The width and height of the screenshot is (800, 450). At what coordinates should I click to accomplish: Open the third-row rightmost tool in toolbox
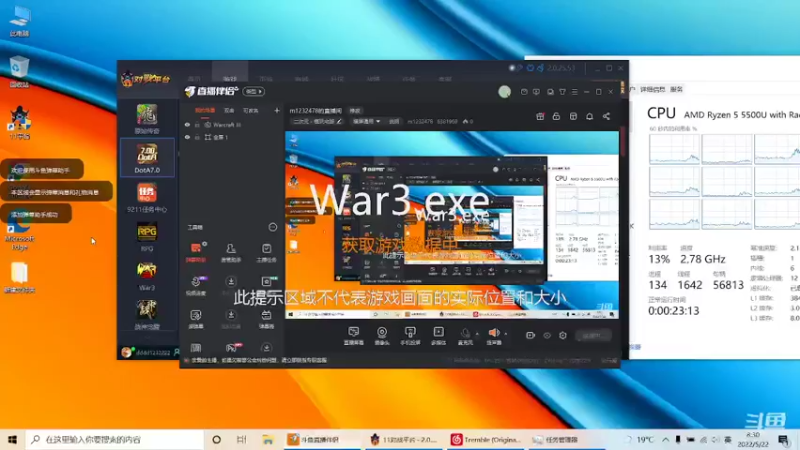(266, 318)
